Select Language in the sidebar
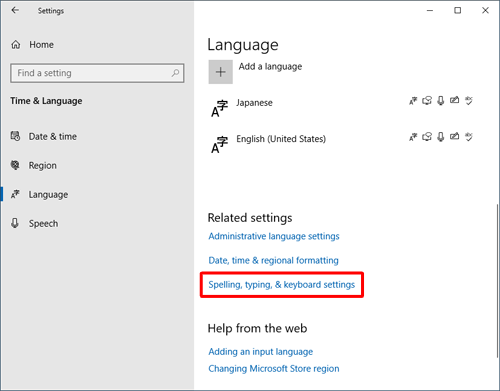 (x=48, y=194)
